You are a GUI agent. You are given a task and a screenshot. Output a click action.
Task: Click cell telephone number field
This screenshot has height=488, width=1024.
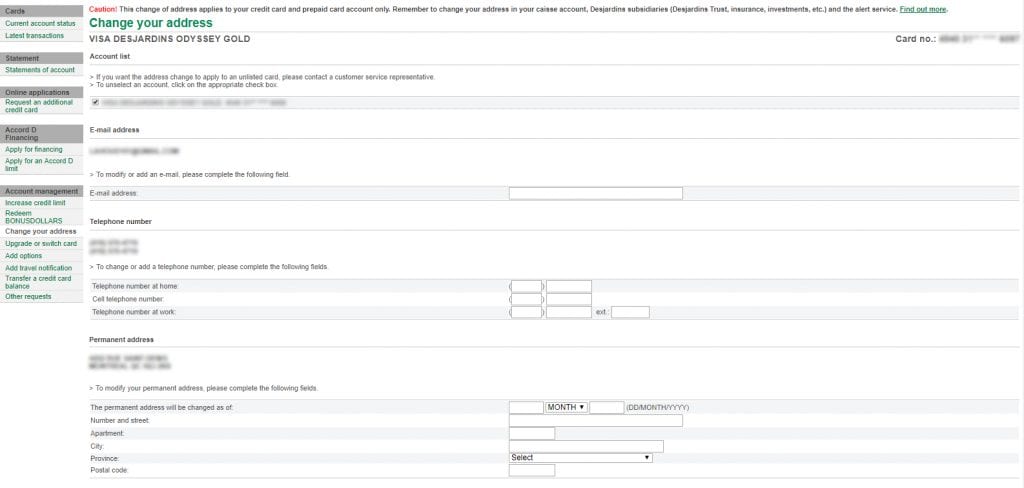pyautogui.click(x=569, y=299)
